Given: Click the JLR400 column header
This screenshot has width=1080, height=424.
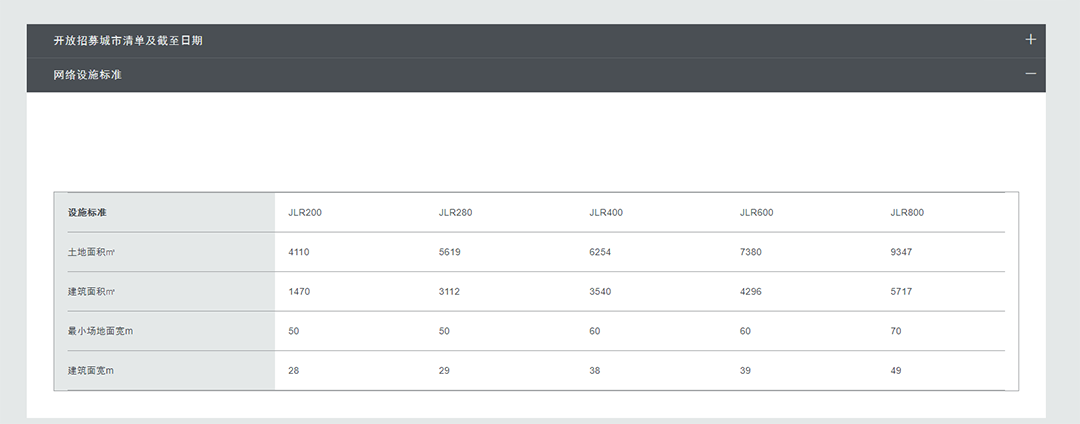Looking at the screenshot, I should coord(606,213).
